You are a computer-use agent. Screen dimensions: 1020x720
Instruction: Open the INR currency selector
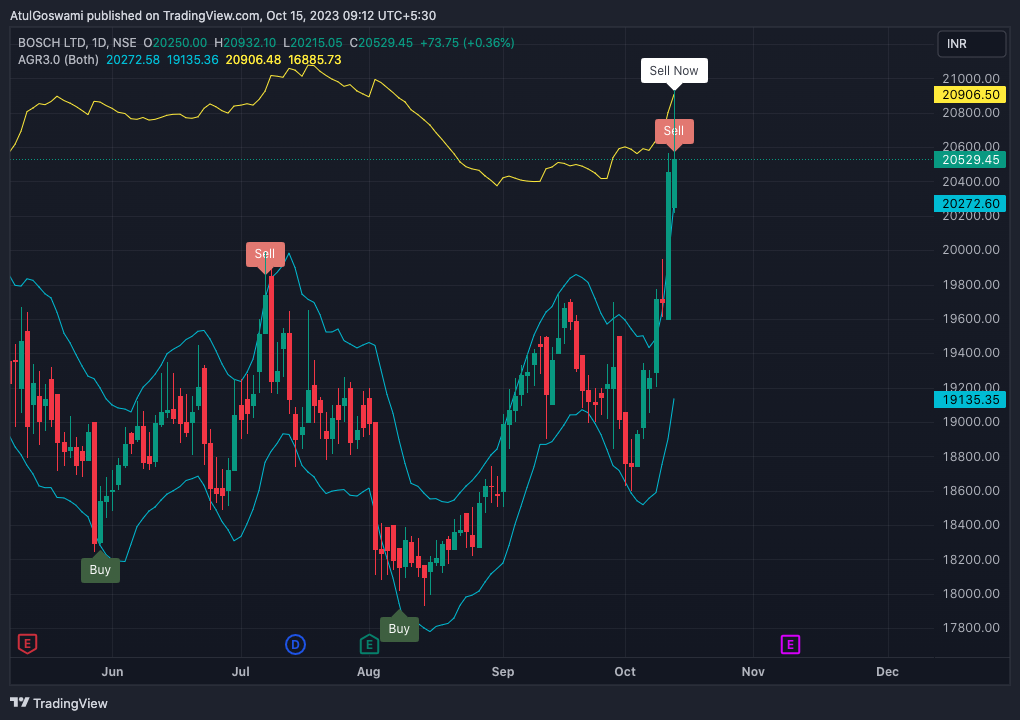(971, 44)
